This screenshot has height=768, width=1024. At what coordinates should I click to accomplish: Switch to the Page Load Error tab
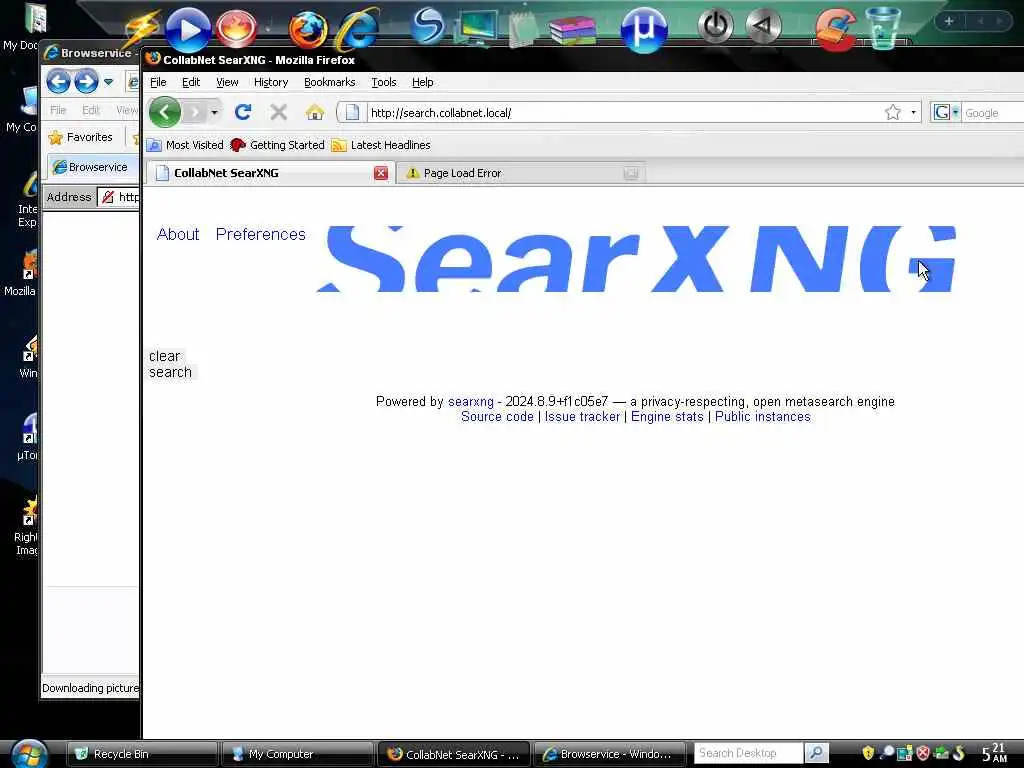point(520,173)
